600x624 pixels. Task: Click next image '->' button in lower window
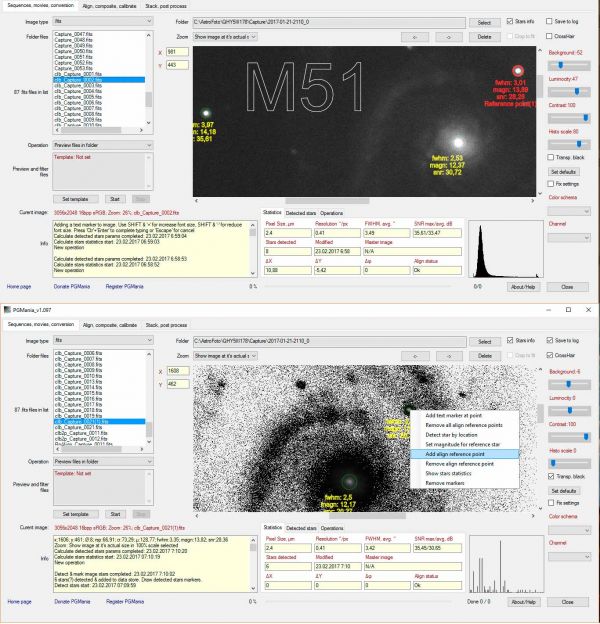point(450,356)
